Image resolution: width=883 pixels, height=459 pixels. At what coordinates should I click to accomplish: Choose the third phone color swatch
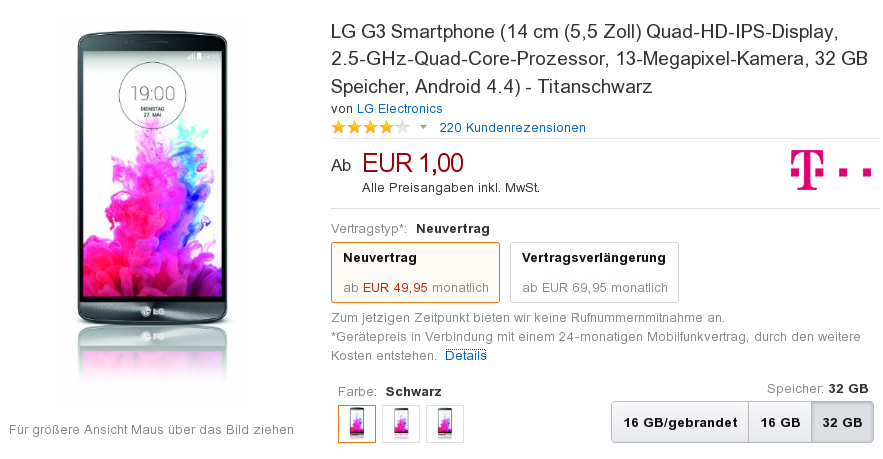tap(445, 424)
